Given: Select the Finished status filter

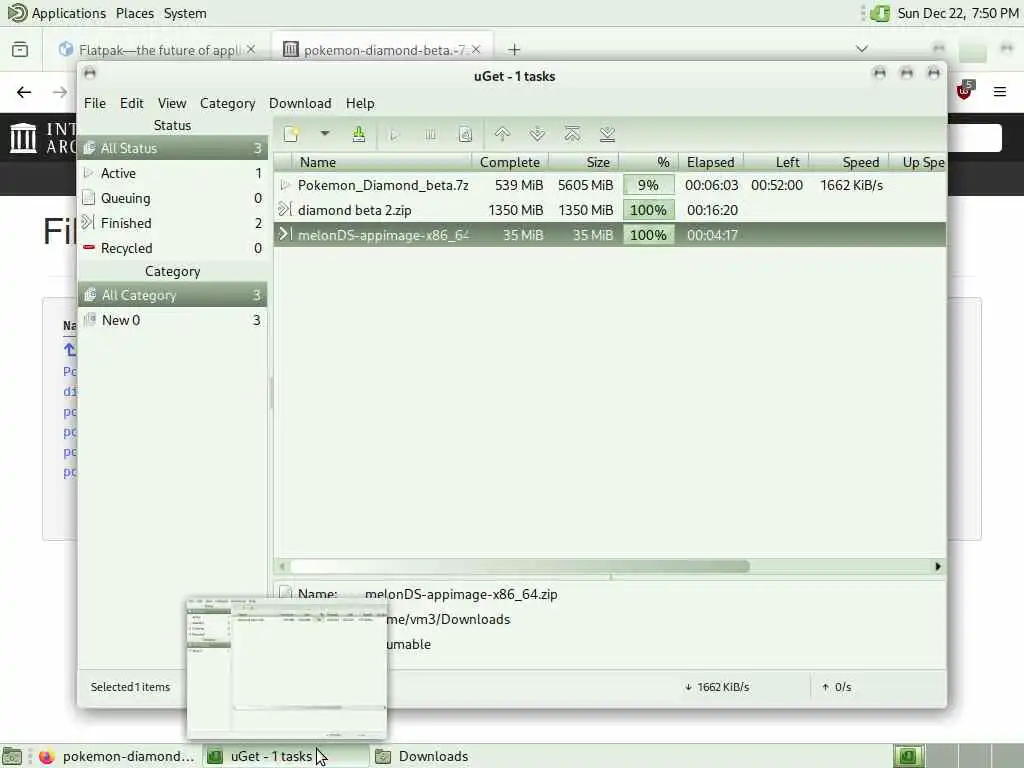Looking at the screenshot, I should click(172, 223).
